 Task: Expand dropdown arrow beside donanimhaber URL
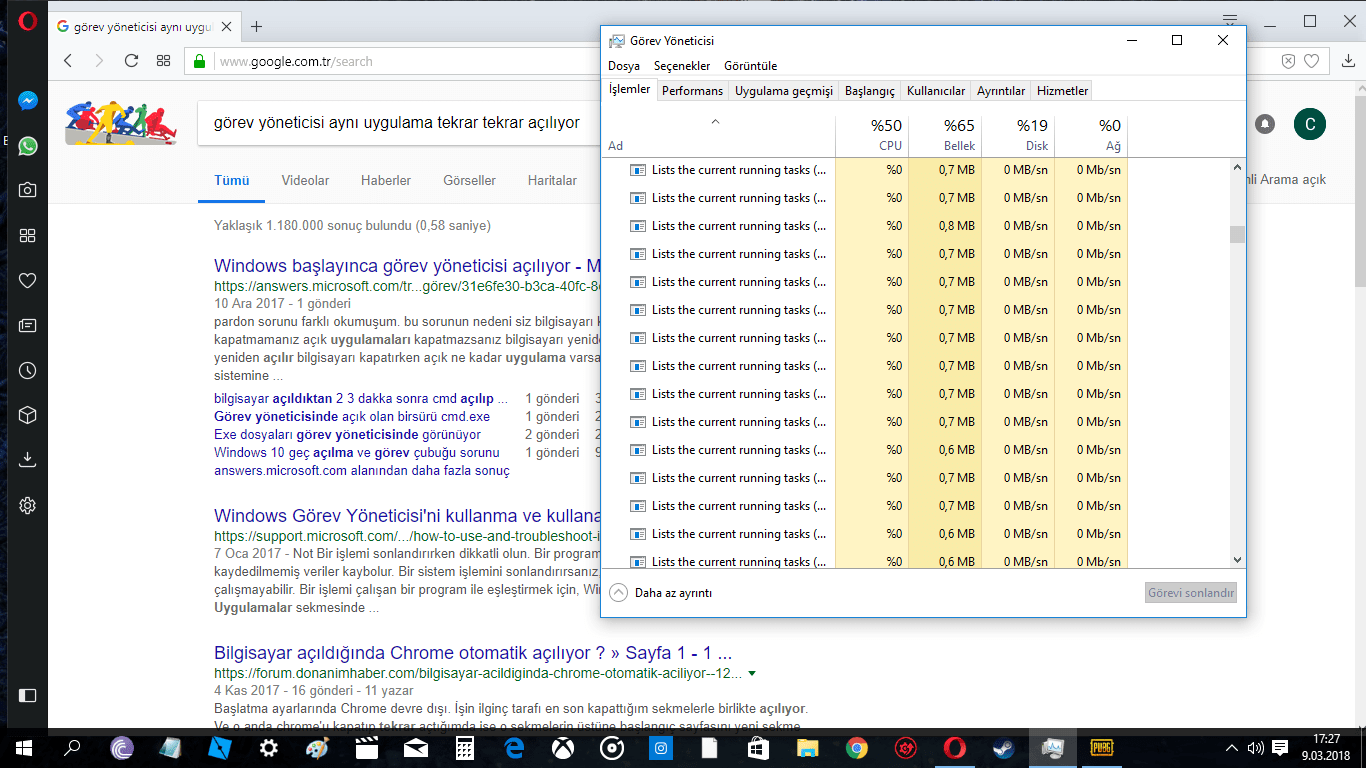click(752, 674)
